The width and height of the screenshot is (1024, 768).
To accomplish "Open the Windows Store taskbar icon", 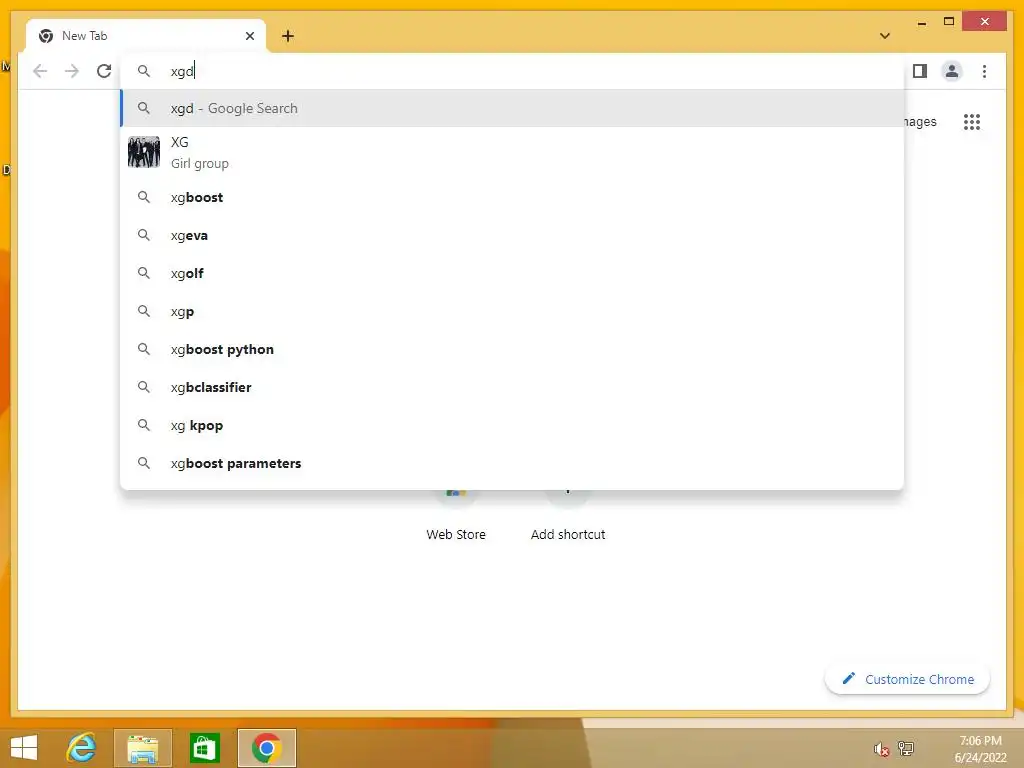I will click(x=204, y=748).
